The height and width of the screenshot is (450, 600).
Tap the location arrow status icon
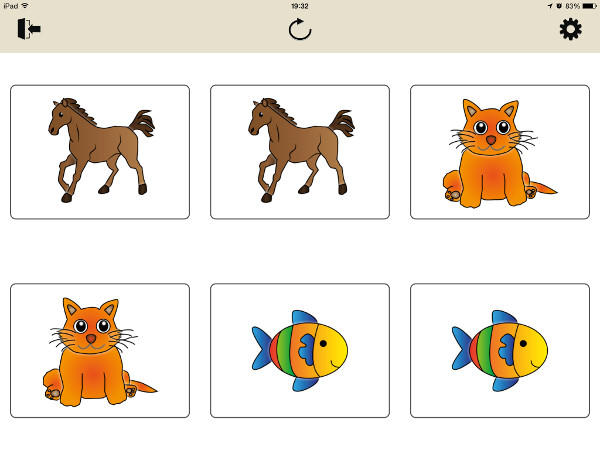[550, 6]
